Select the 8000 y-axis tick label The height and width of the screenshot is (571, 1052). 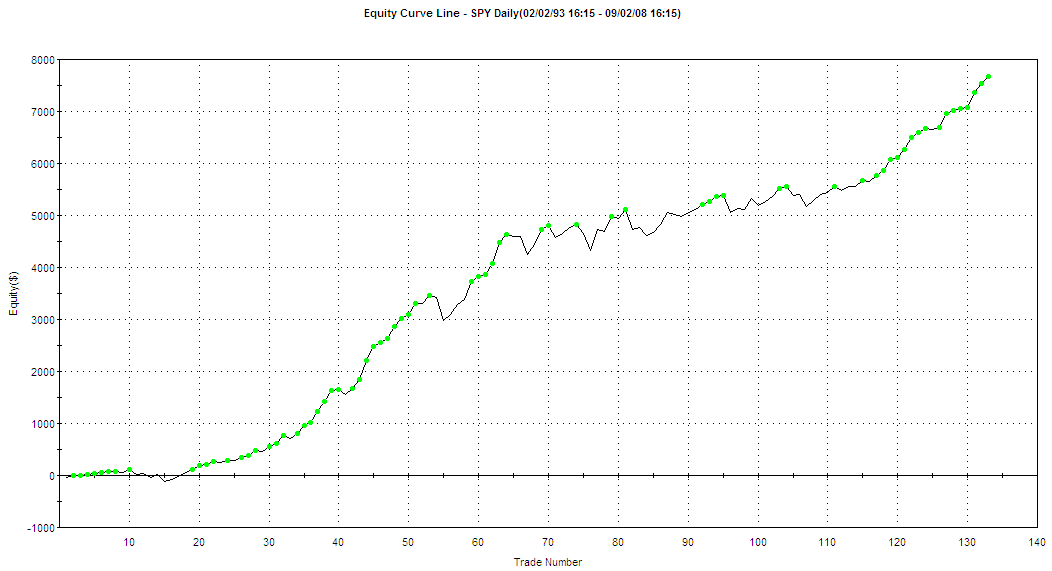[43, 60]
